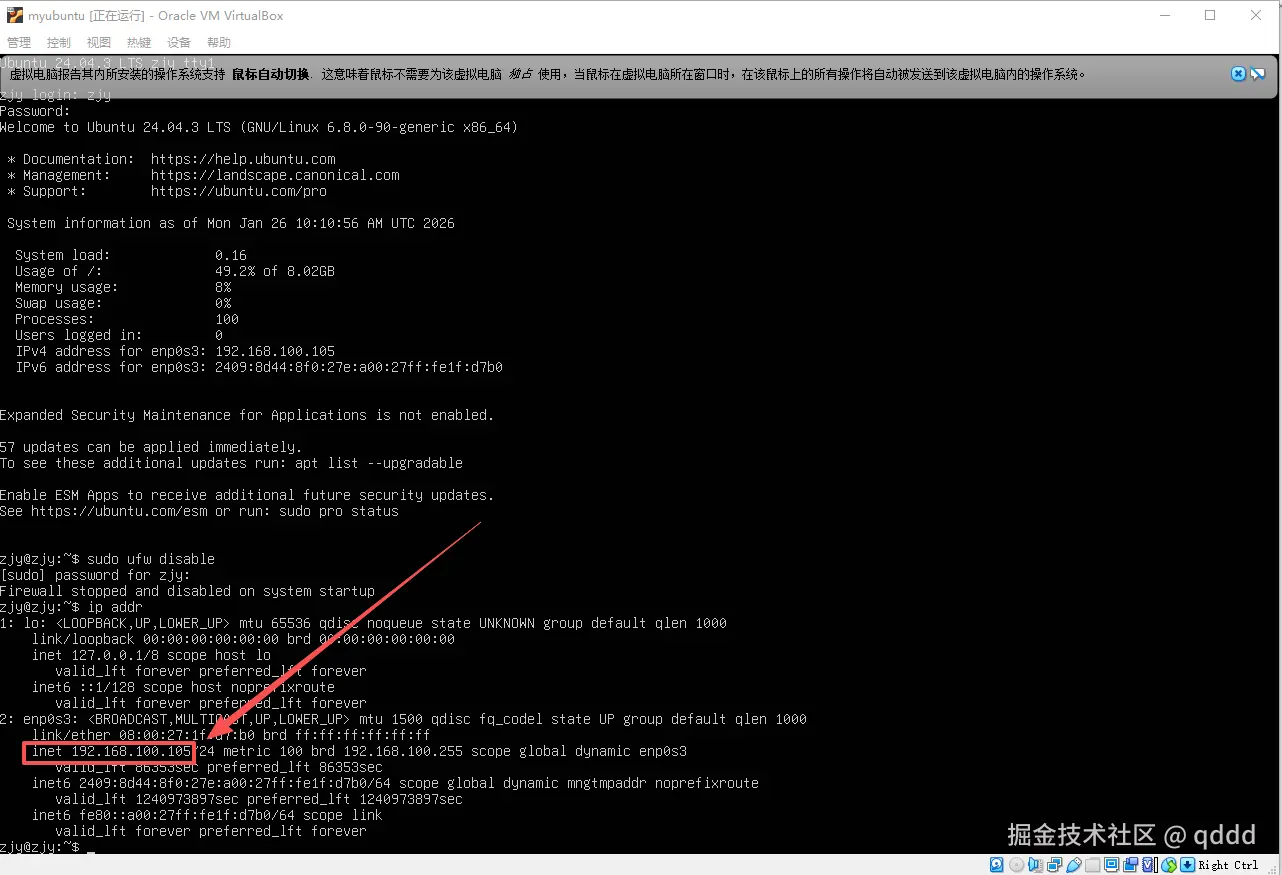Open the display settings status icon

coord(1112,865)
